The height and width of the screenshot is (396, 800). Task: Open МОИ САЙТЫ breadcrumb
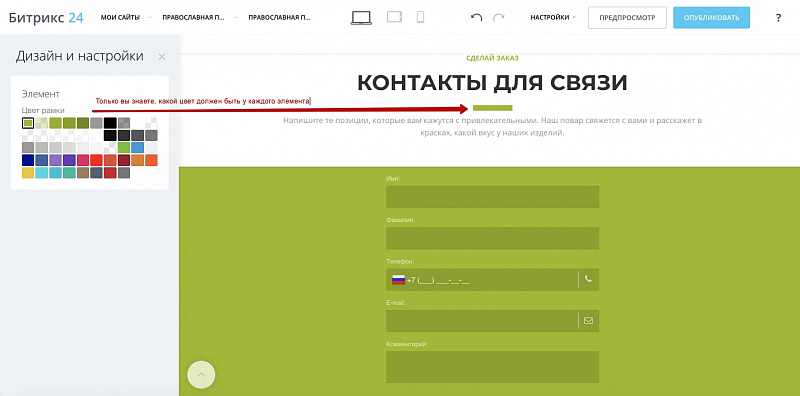pos(120,17)
